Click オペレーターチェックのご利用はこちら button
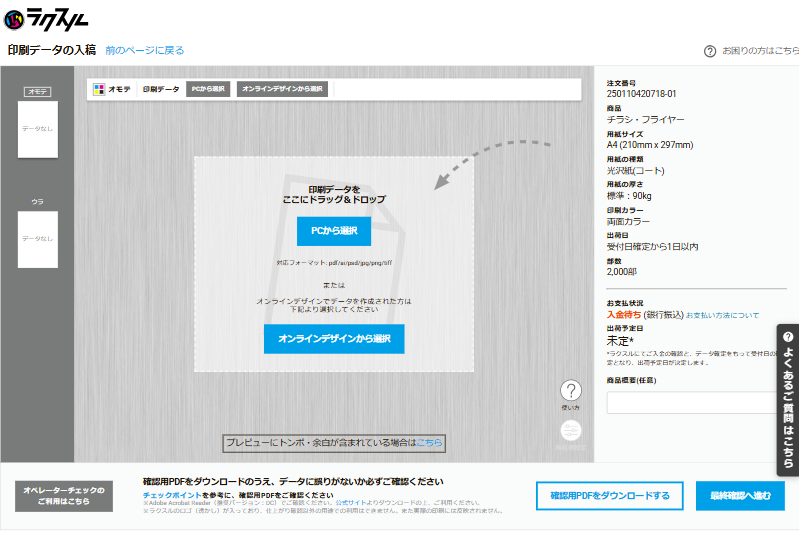 coord(64,495)
